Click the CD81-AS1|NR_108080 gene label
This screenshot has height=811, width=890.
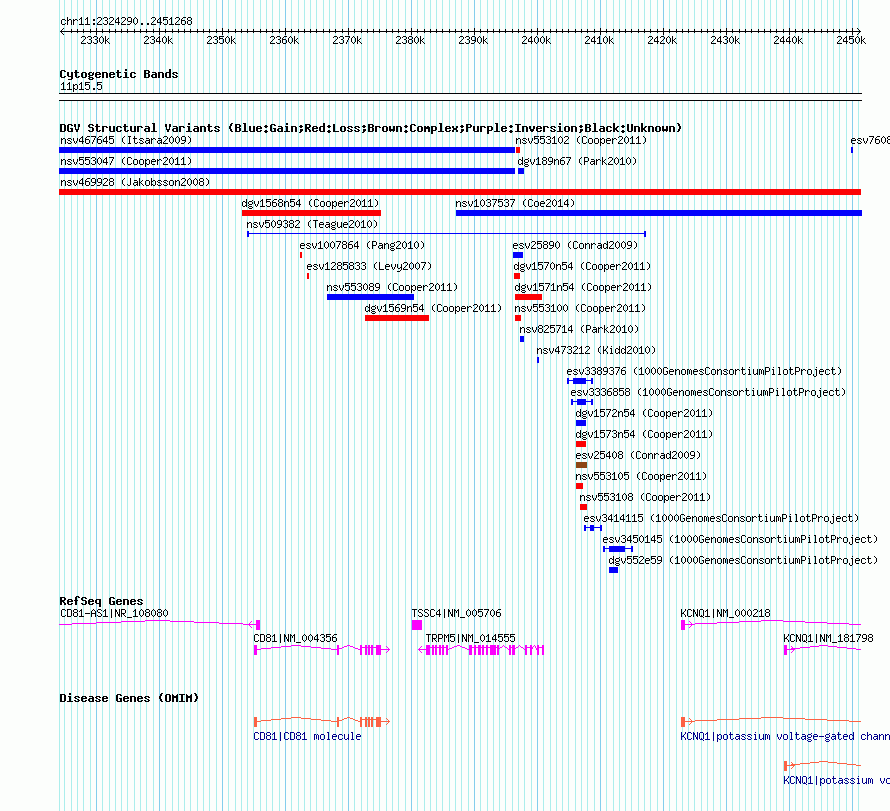pyautogui.click(x=114, y=613)
